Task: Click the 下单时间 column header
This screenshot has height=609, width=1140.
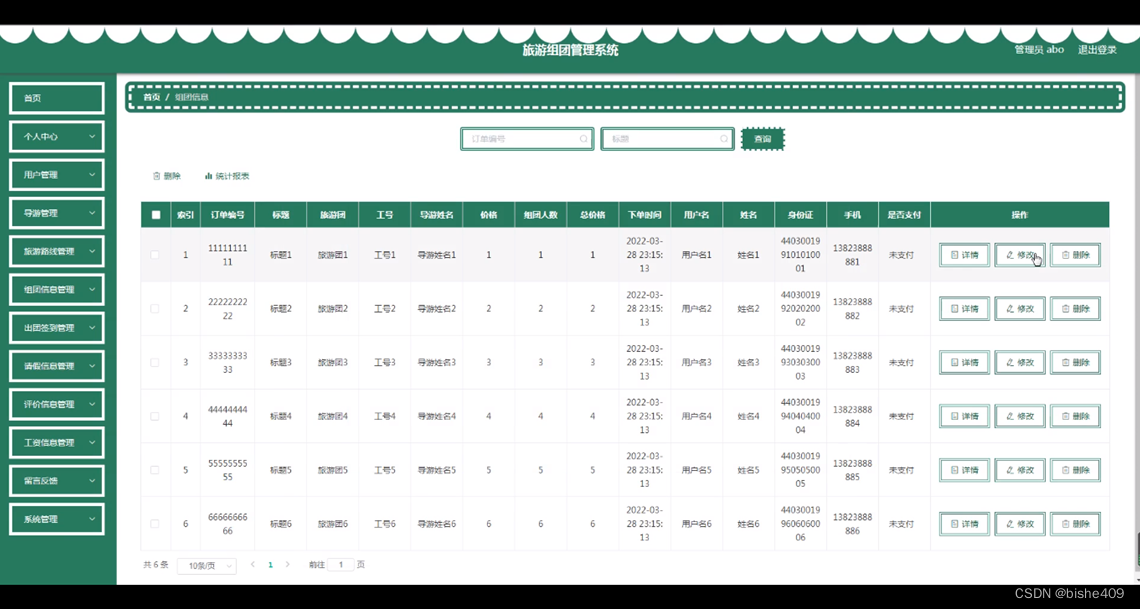Action: [x=645, y=215]
